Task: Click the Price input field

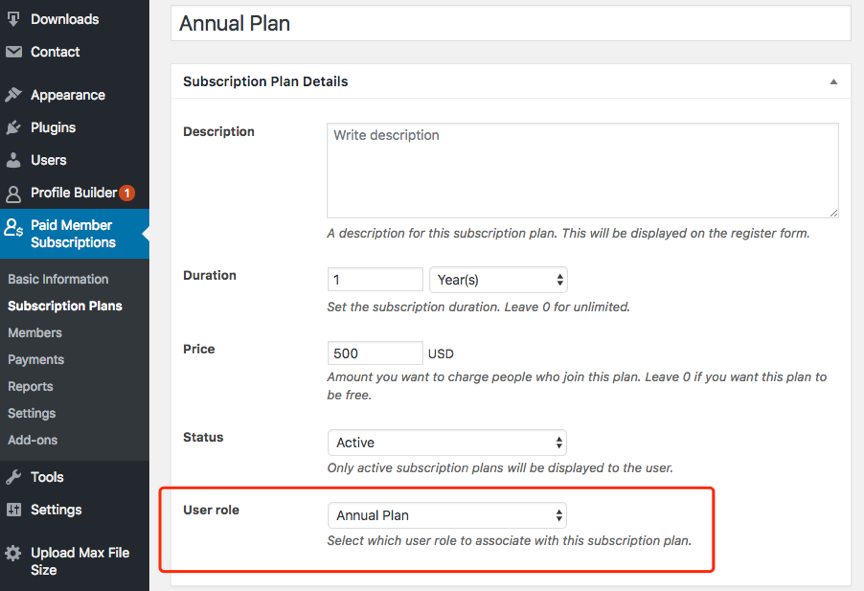Action: (x=375, y=353)
